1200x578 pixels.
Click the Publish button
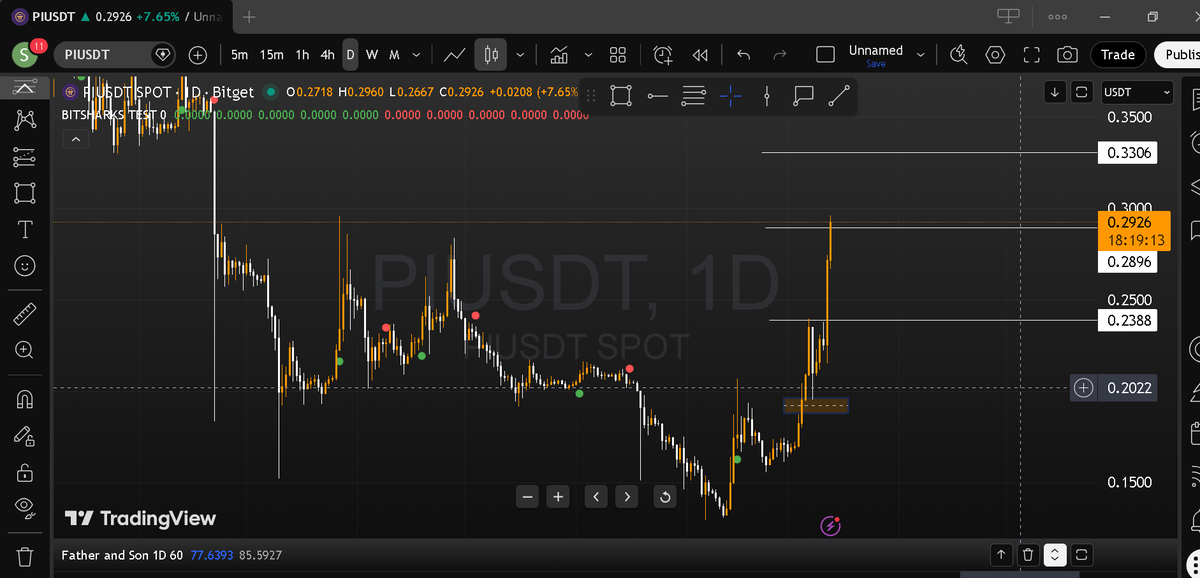(1177, 55)
